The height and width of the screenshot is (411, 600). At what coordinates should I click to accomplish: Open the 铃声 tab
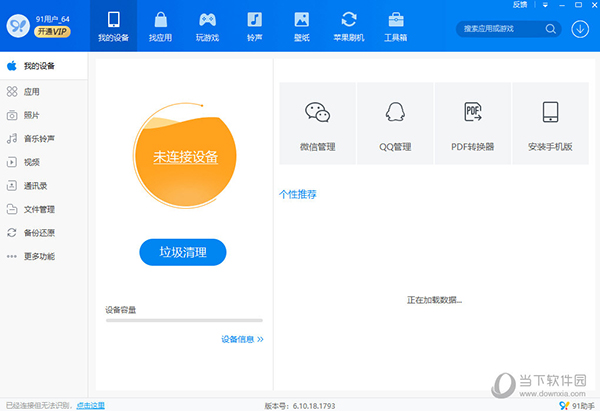(x=254, y=26)
